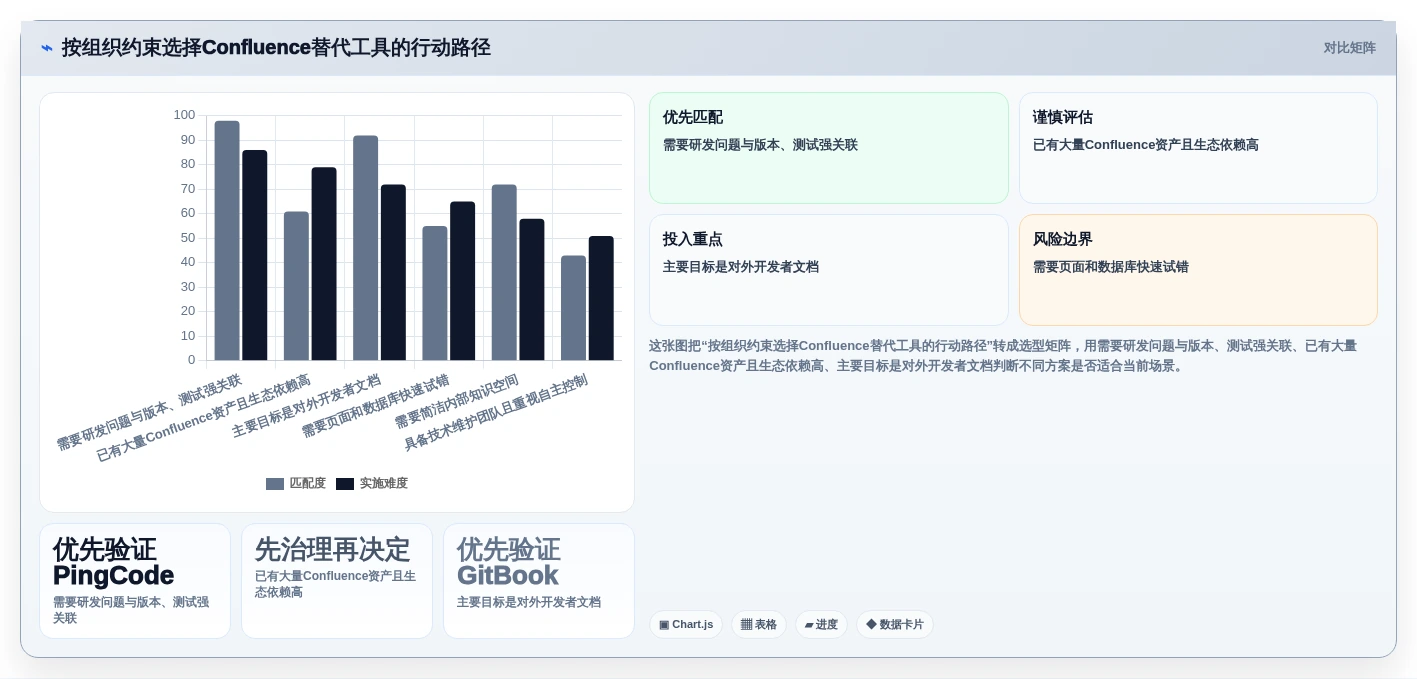Click the tallest 匹配度 bar valued 98
Image resolution: width=1417 pixels, height=679 pixels.
click(x=227, y=241)
